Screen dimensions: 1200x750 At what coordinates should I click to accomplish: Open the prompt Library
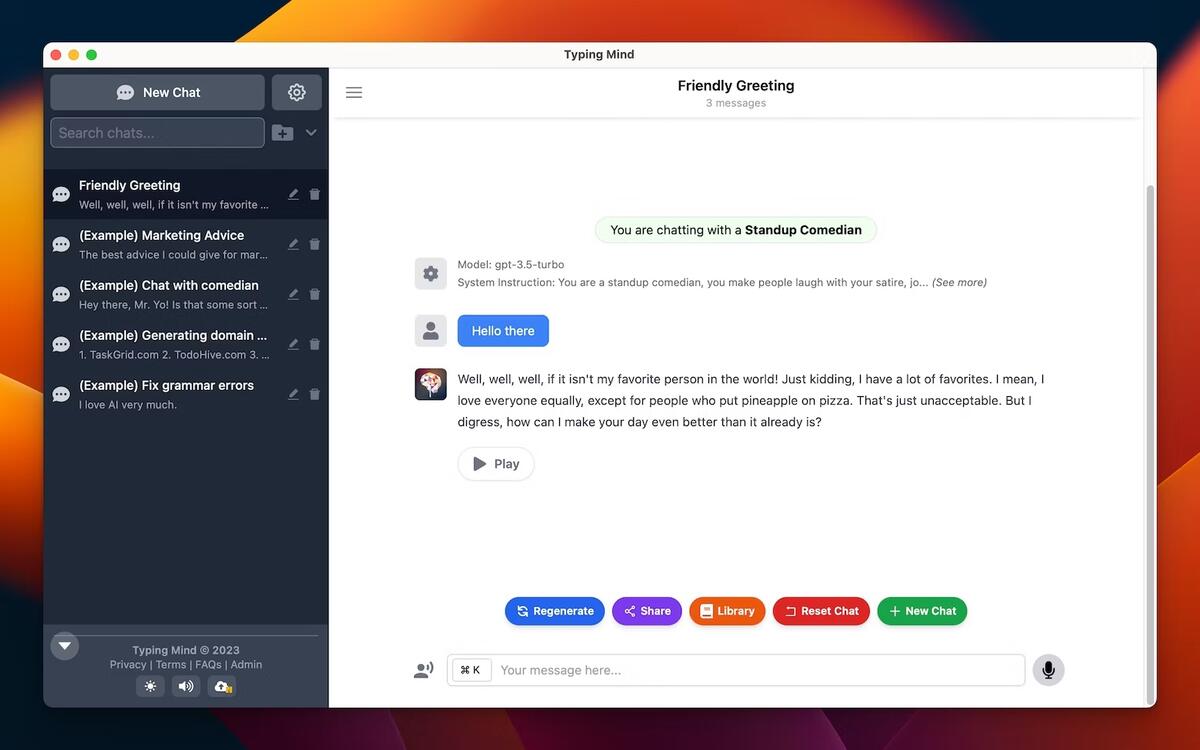(x=727, y=611)
